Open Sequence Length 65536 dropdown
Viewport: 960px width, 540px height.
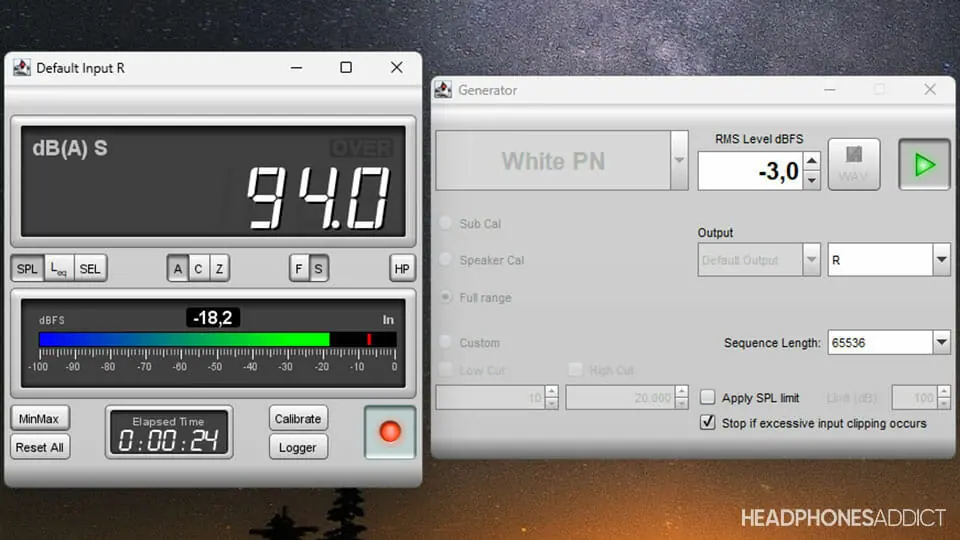tap(941, 342)
